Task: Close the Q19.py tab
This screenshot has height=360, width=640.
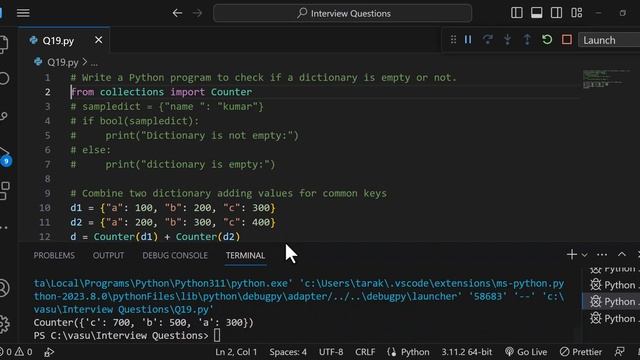Action: click(x=98, y=40)
